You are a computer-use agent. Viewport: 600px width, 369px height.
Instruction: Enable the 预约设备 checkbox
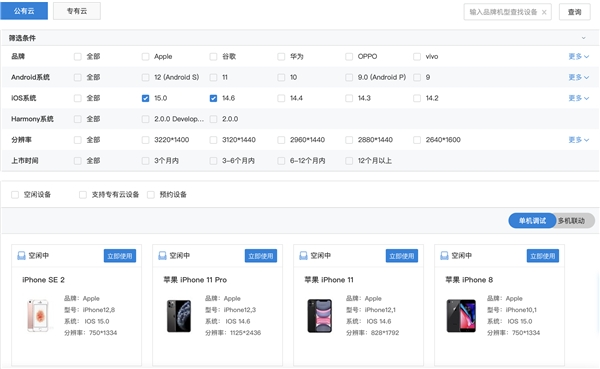click(151, 195)
